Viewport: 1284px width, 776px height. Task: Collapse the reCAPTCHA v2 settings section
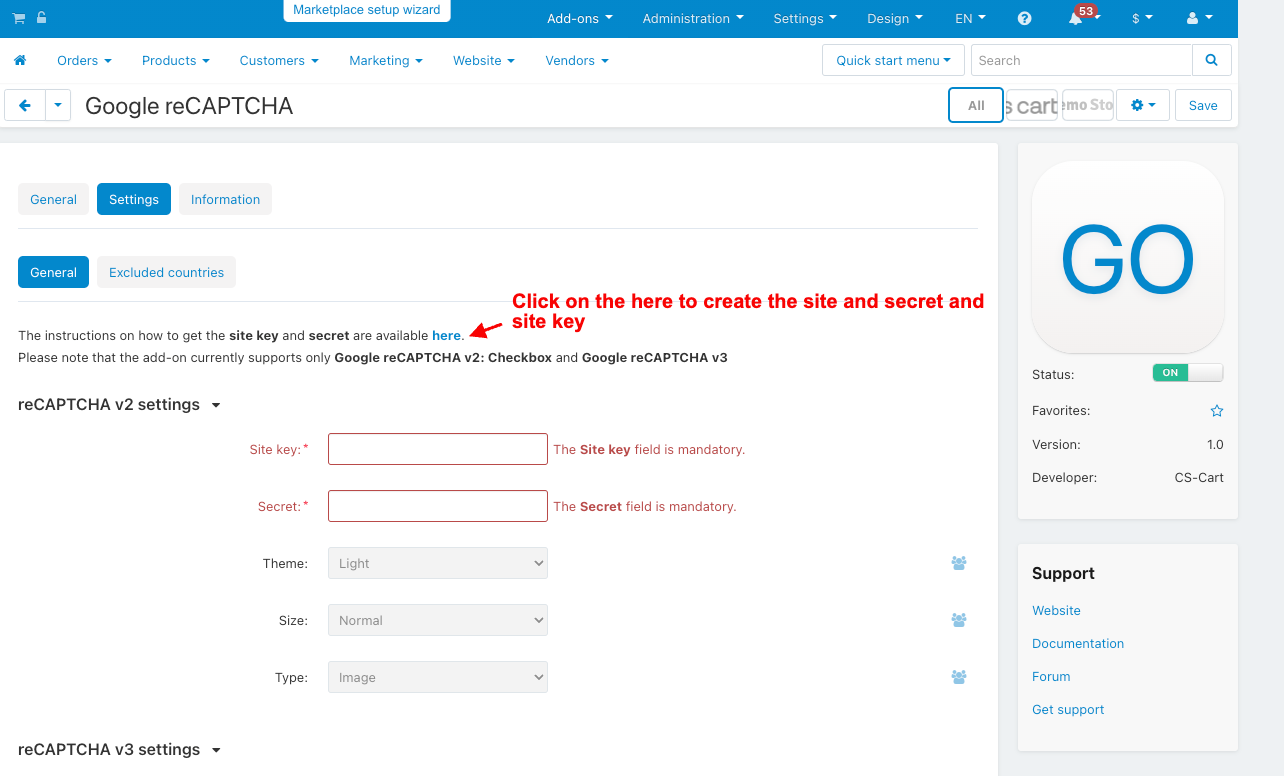pyautogui.click(x=119, y=405)
